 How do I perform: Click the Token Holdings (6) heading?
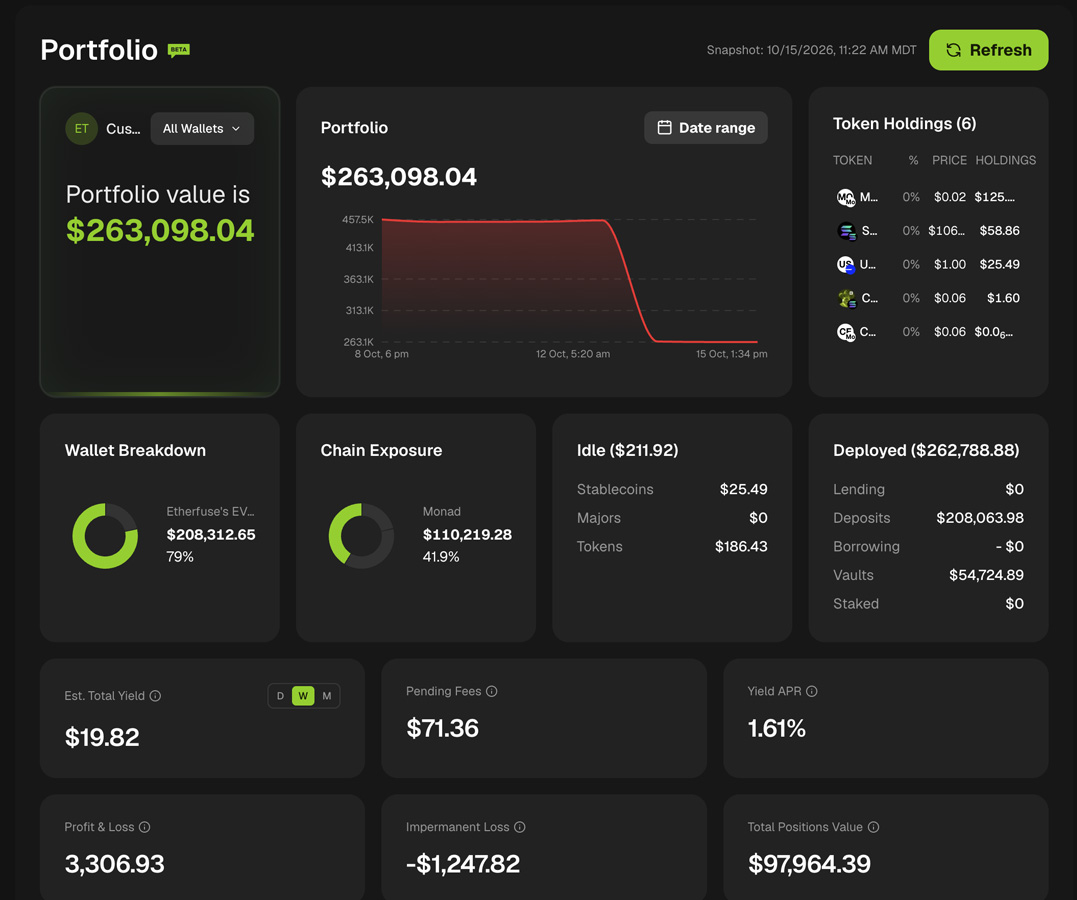tap(905, 124)
